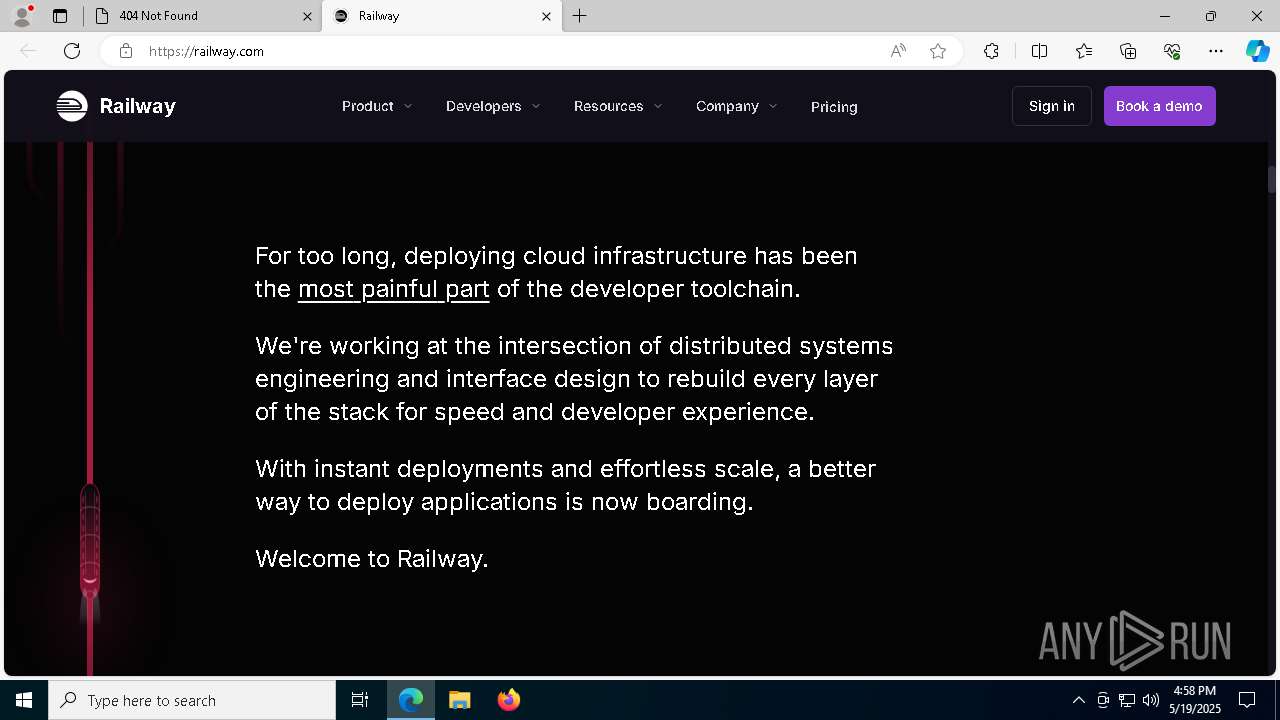1280x720 pixels.
Task: Open the Favorites list icon
Action: point(1084,51)
